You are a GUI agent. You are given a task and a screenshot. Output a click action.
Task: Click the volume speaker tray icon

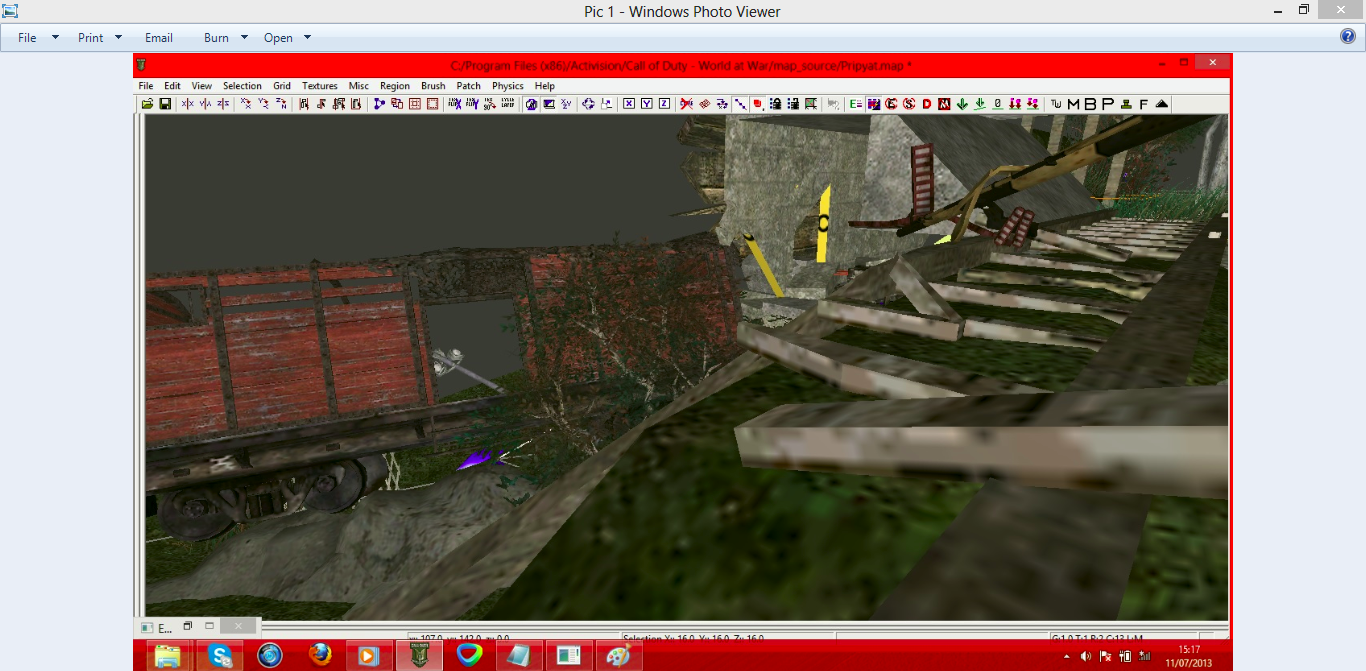[1086, 657]
